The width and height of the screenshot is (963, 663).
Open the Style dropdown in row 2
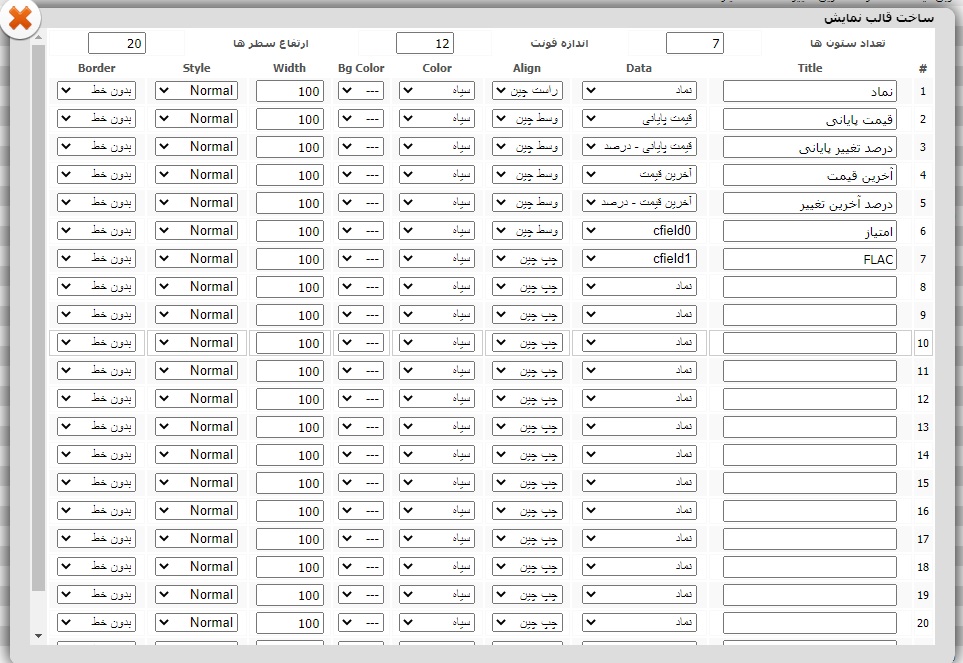(x=197, y=118)
